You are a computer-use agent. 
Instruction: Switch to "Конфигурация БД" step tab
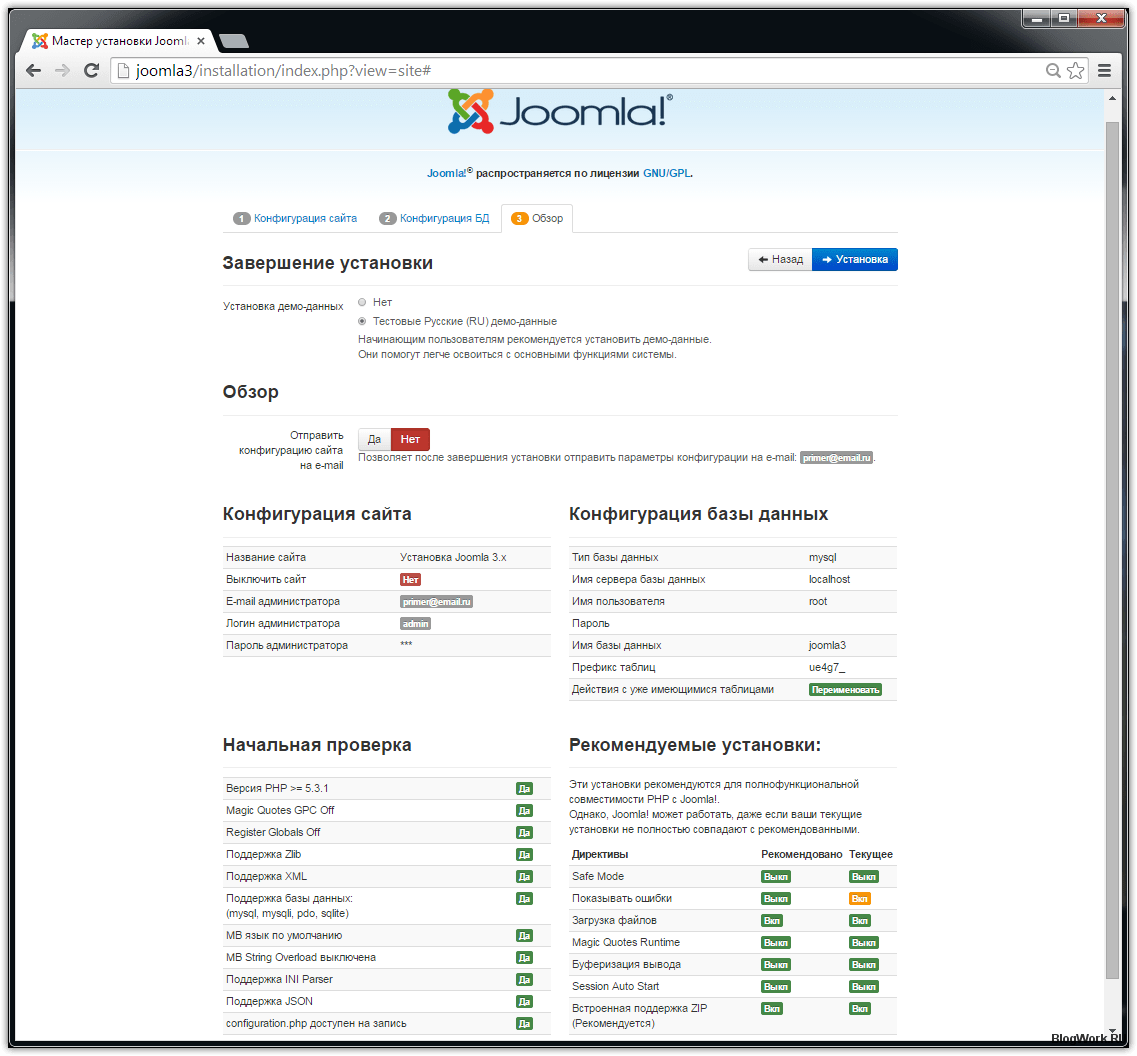(x=435, y=219)
